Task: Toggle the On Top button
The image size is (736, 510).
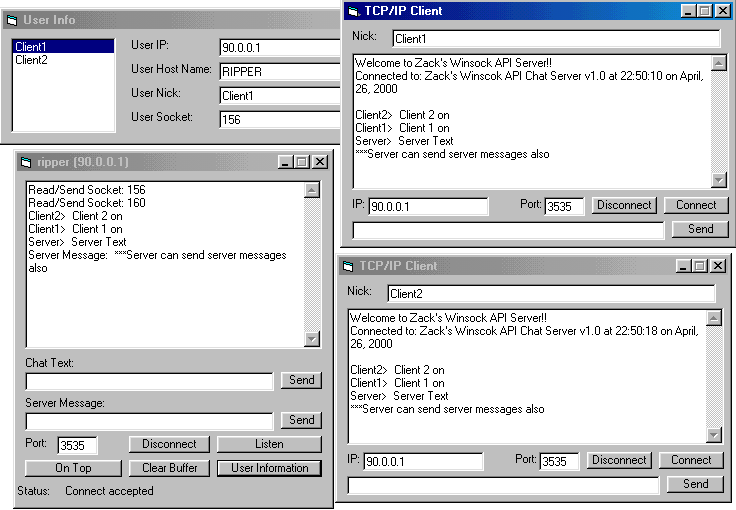Action: [x=73, y=468]
